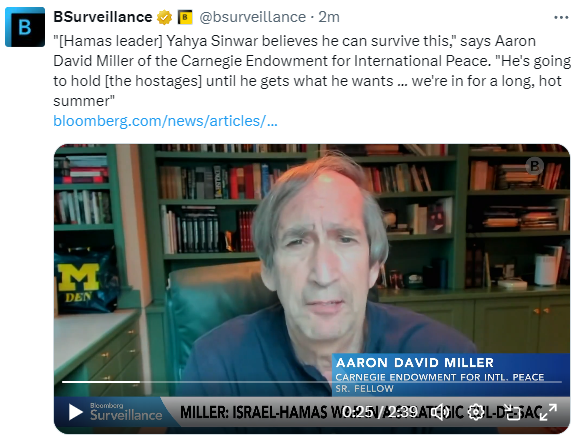Seek along the video progress bar
The height and width of the screenshot is (437, 578).
tap(311, 382)
